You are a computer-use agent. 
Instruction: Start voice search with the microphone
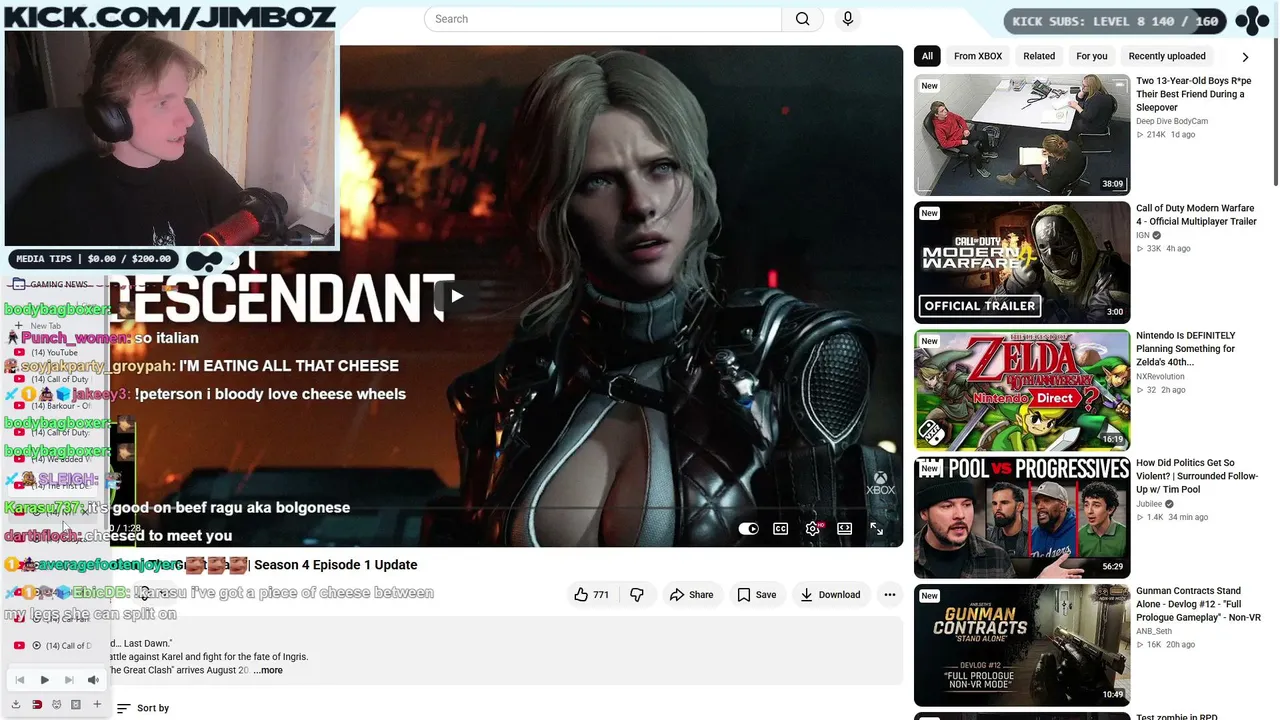point(848,19)
